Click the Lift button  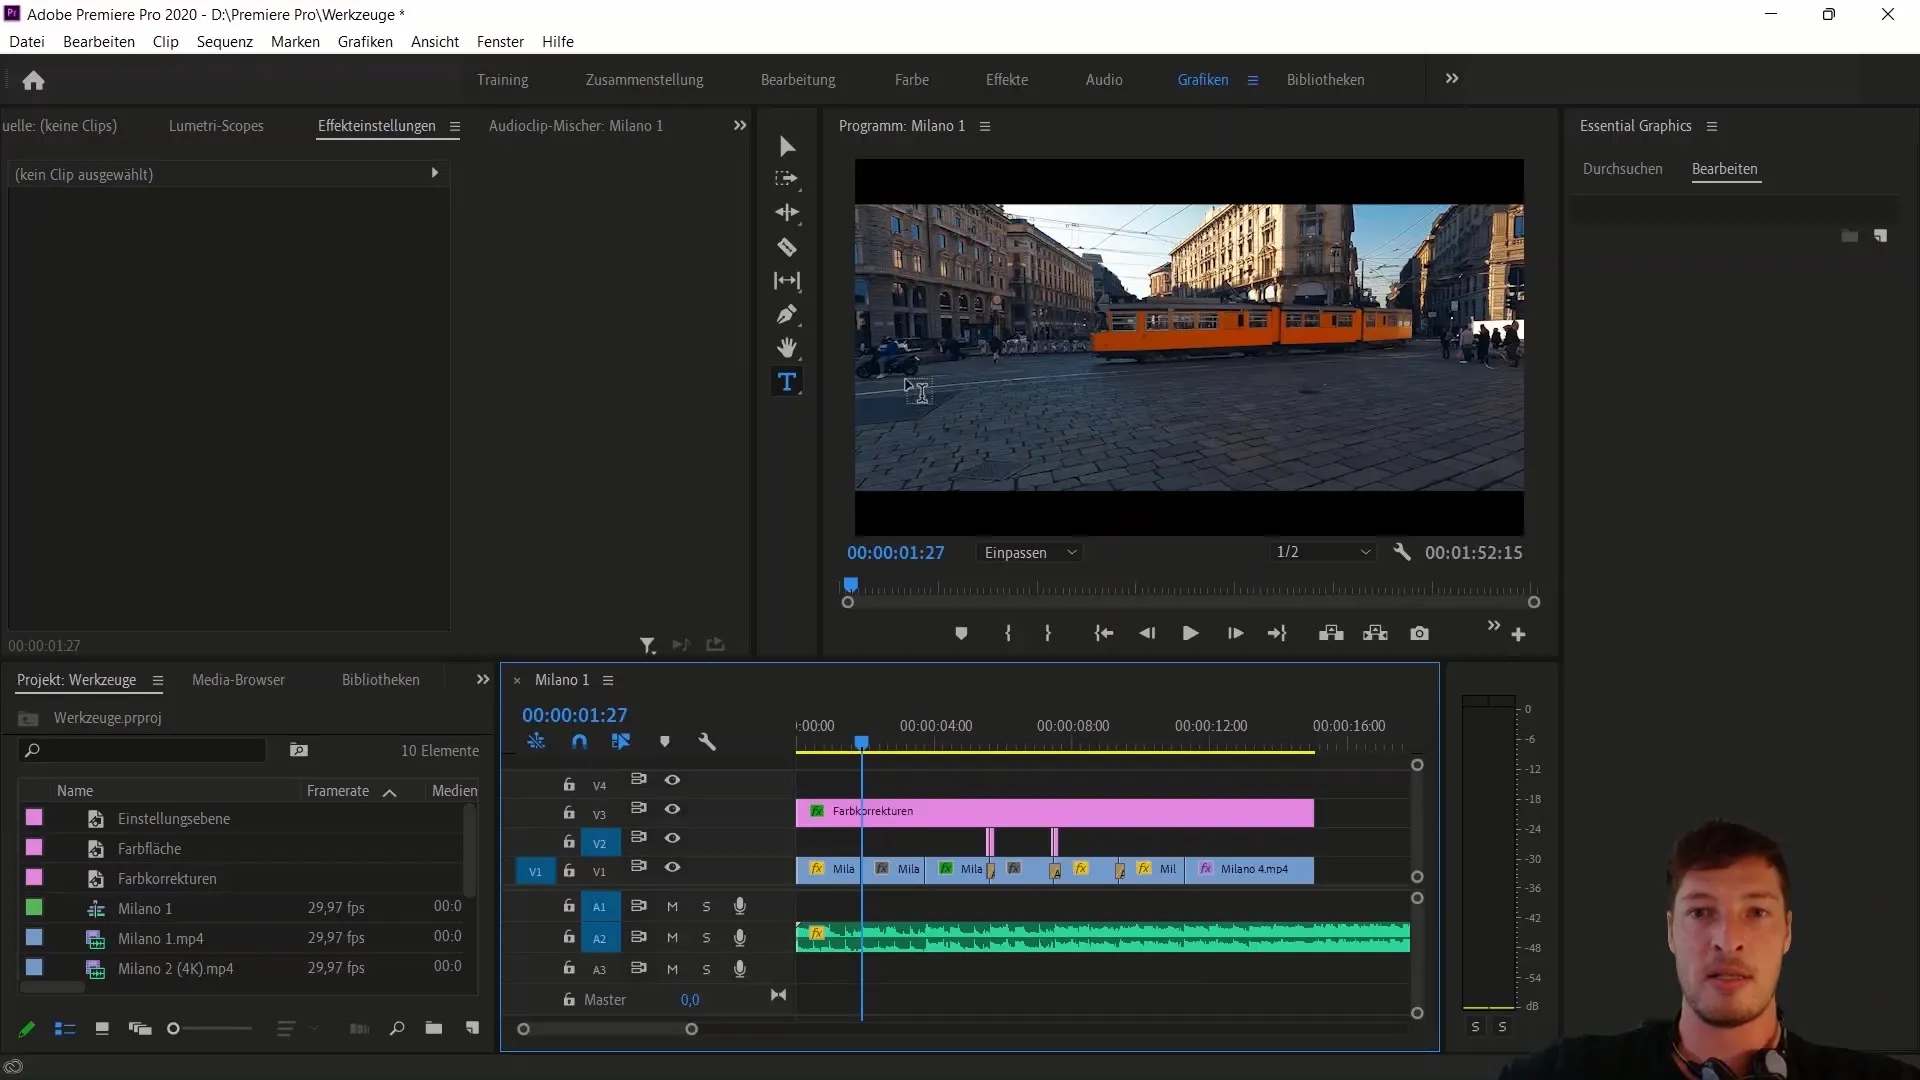[x=1331, y=634]
